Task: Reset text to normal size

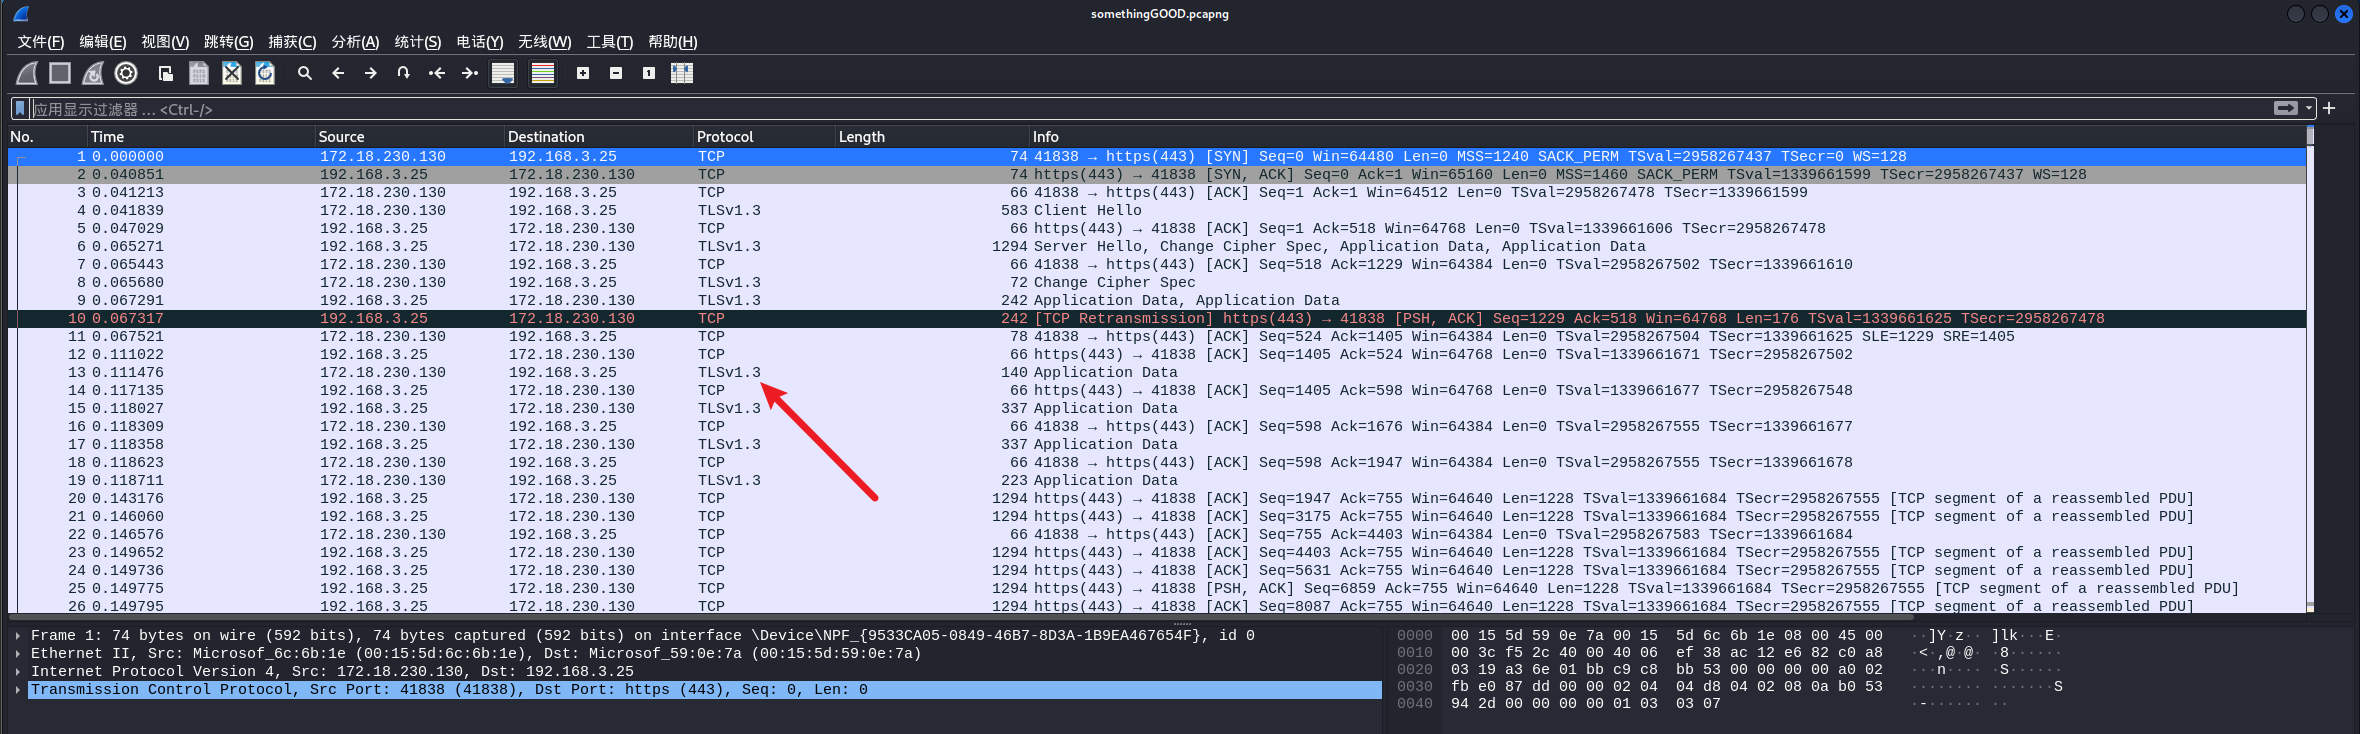Action: point(649,73)
